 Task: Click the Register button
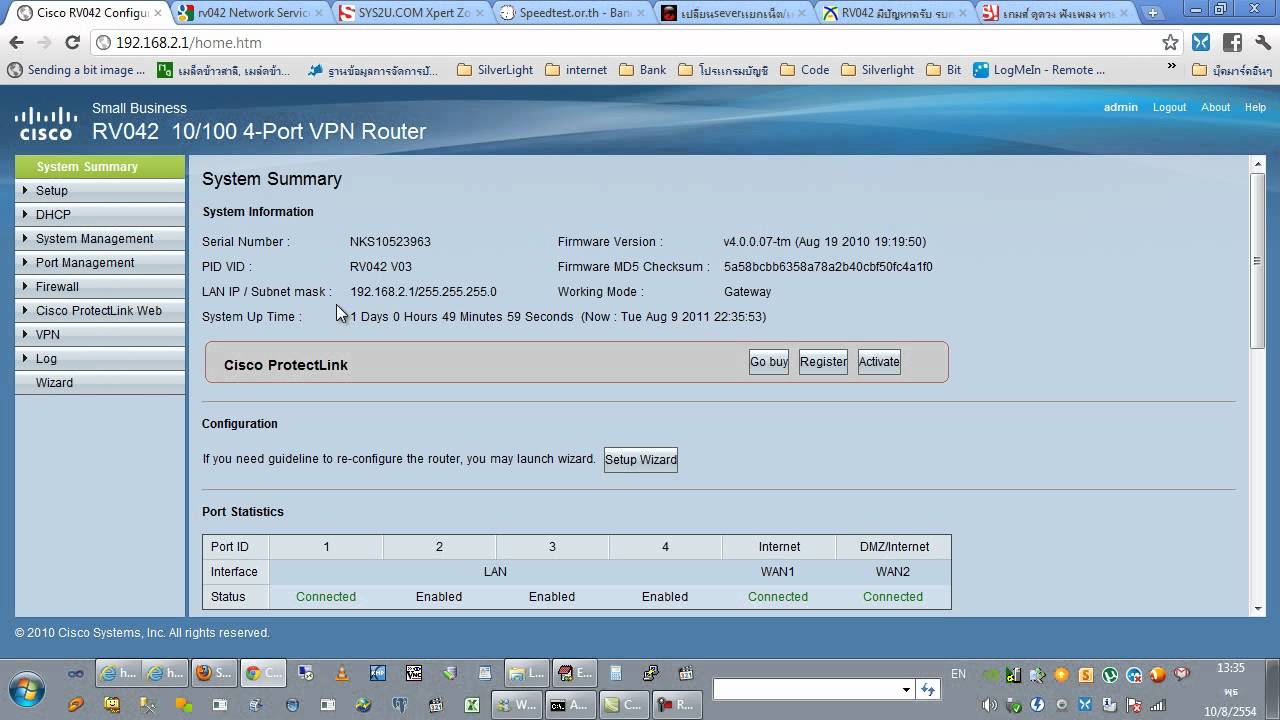tap(823, 362)
